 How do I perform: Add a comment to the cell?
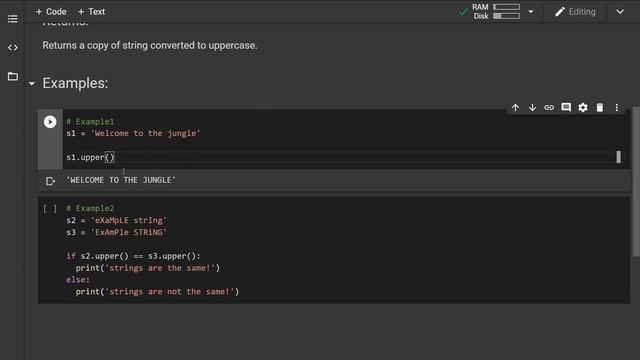(566, 107)
